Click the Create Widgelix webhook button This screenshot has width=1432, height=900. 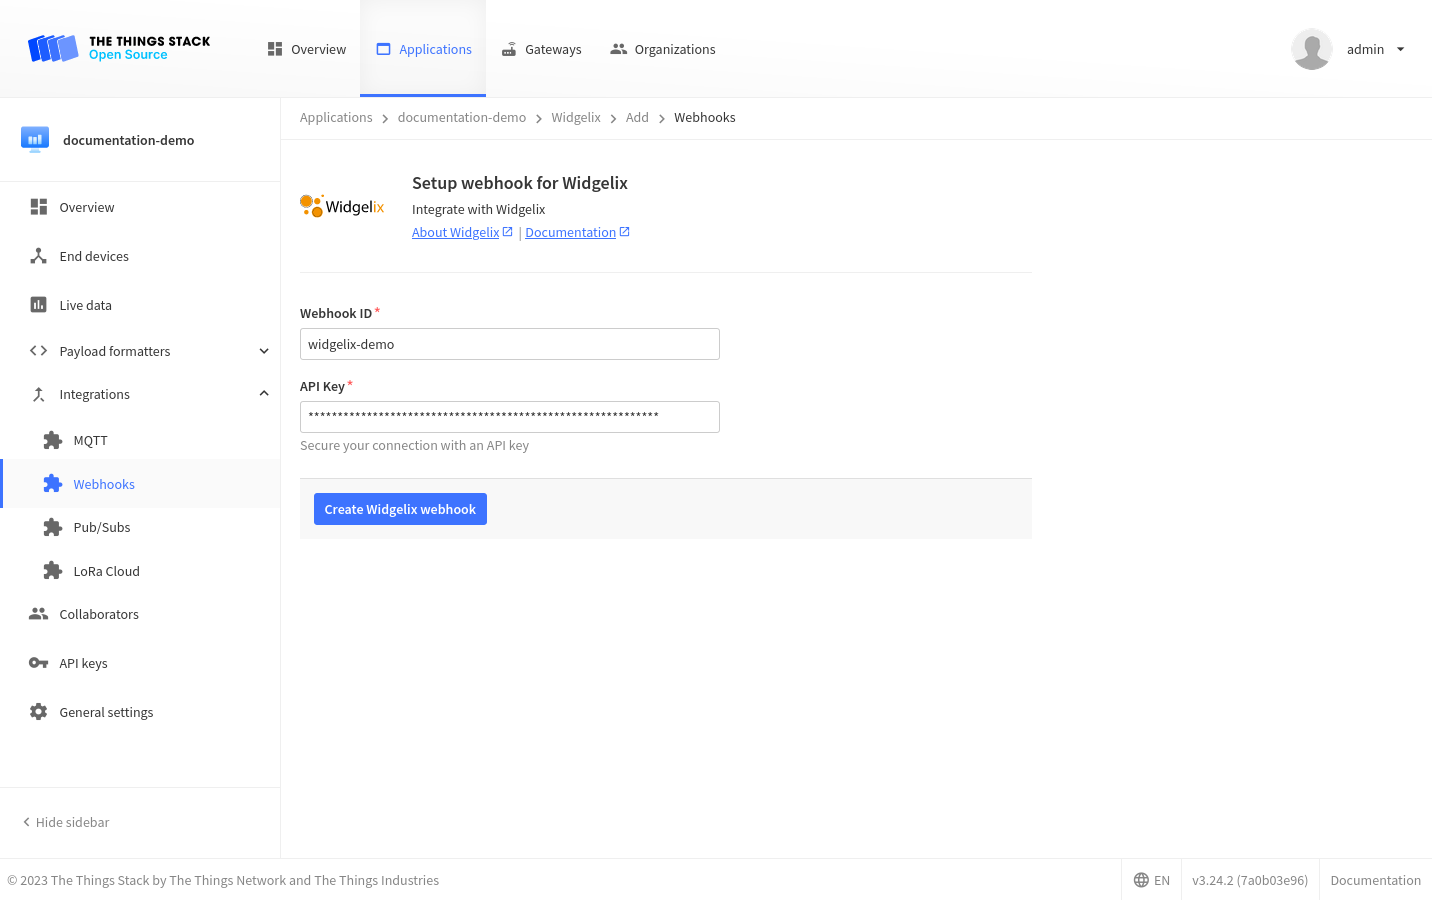tap(400, 509)
